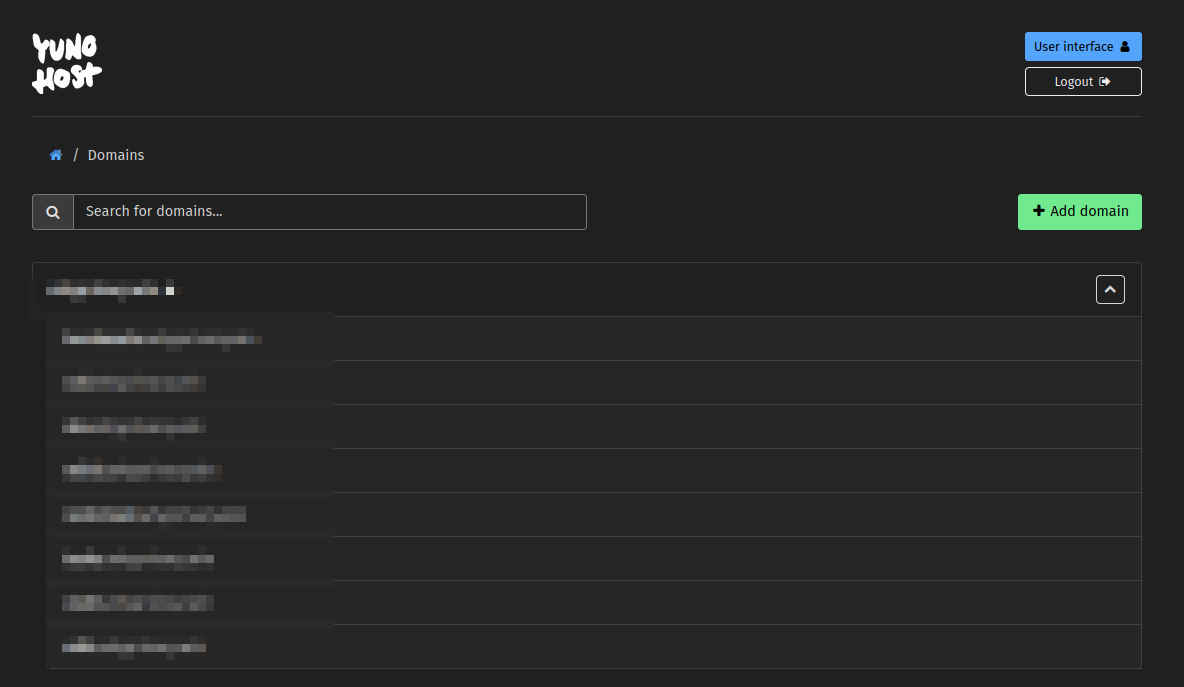Focus the Search for domains field
1184x687 pixels.
pyautogui.click(x=329, y=212)
